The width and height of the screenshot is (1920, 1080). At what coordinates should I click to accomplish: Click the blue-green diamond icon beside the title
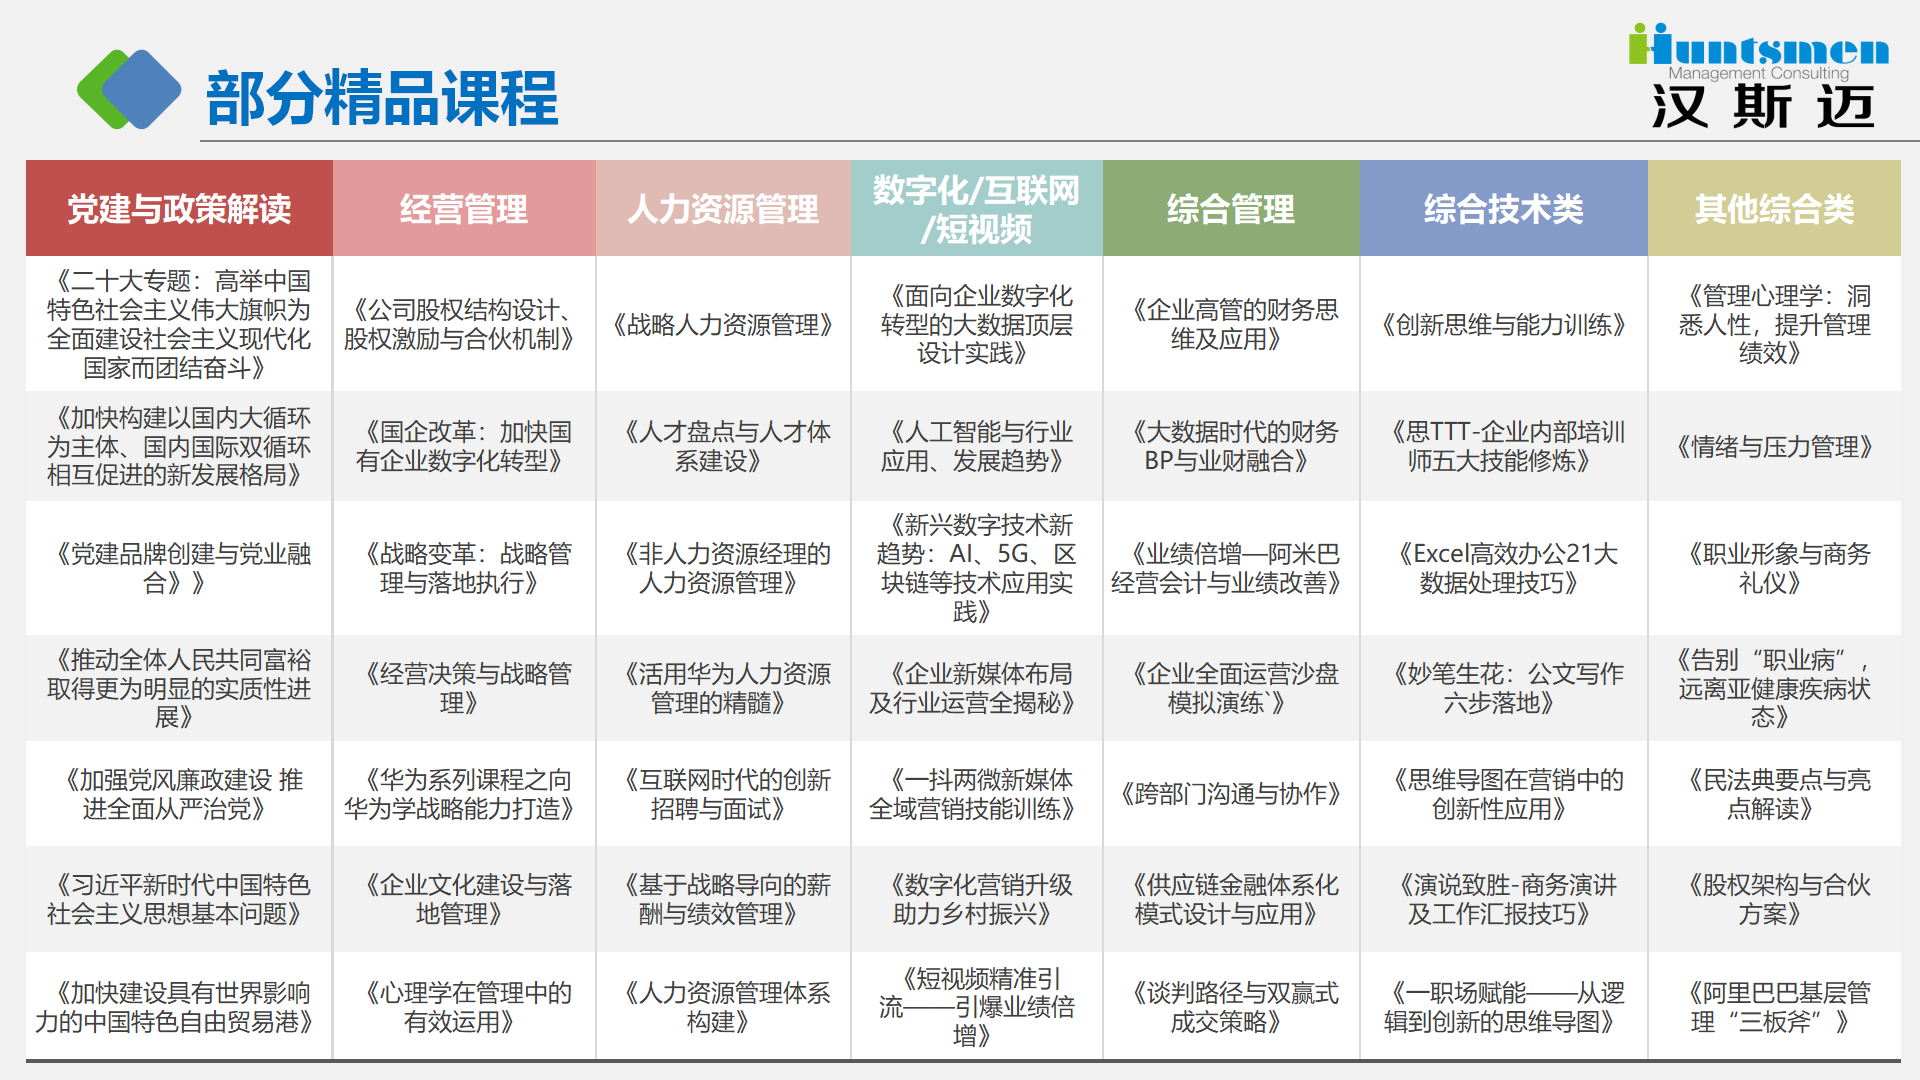click(129, 89)
